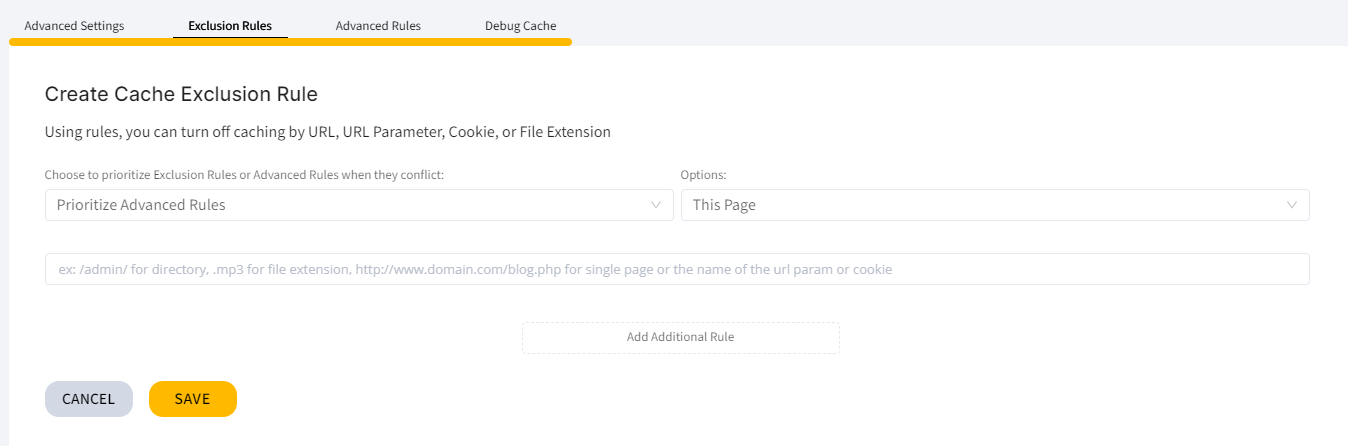The width and height of the screenshot is (1348, 446).
Task: Click the Create Cache Exclusion Rule heading
Action: click(181, 95)
